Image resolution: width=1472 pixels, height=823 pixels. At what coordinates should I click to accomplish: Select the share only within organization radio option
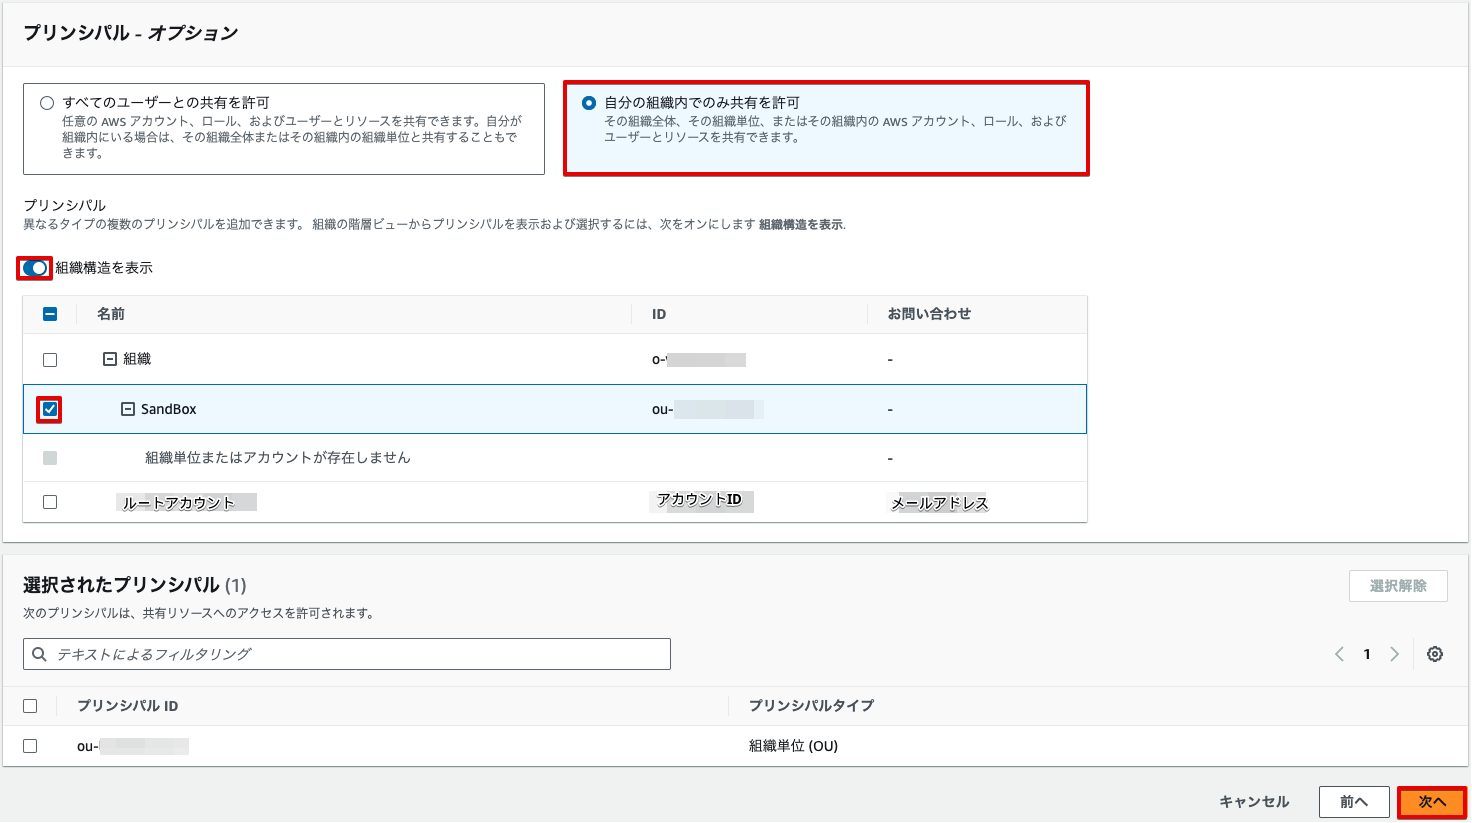589,103
